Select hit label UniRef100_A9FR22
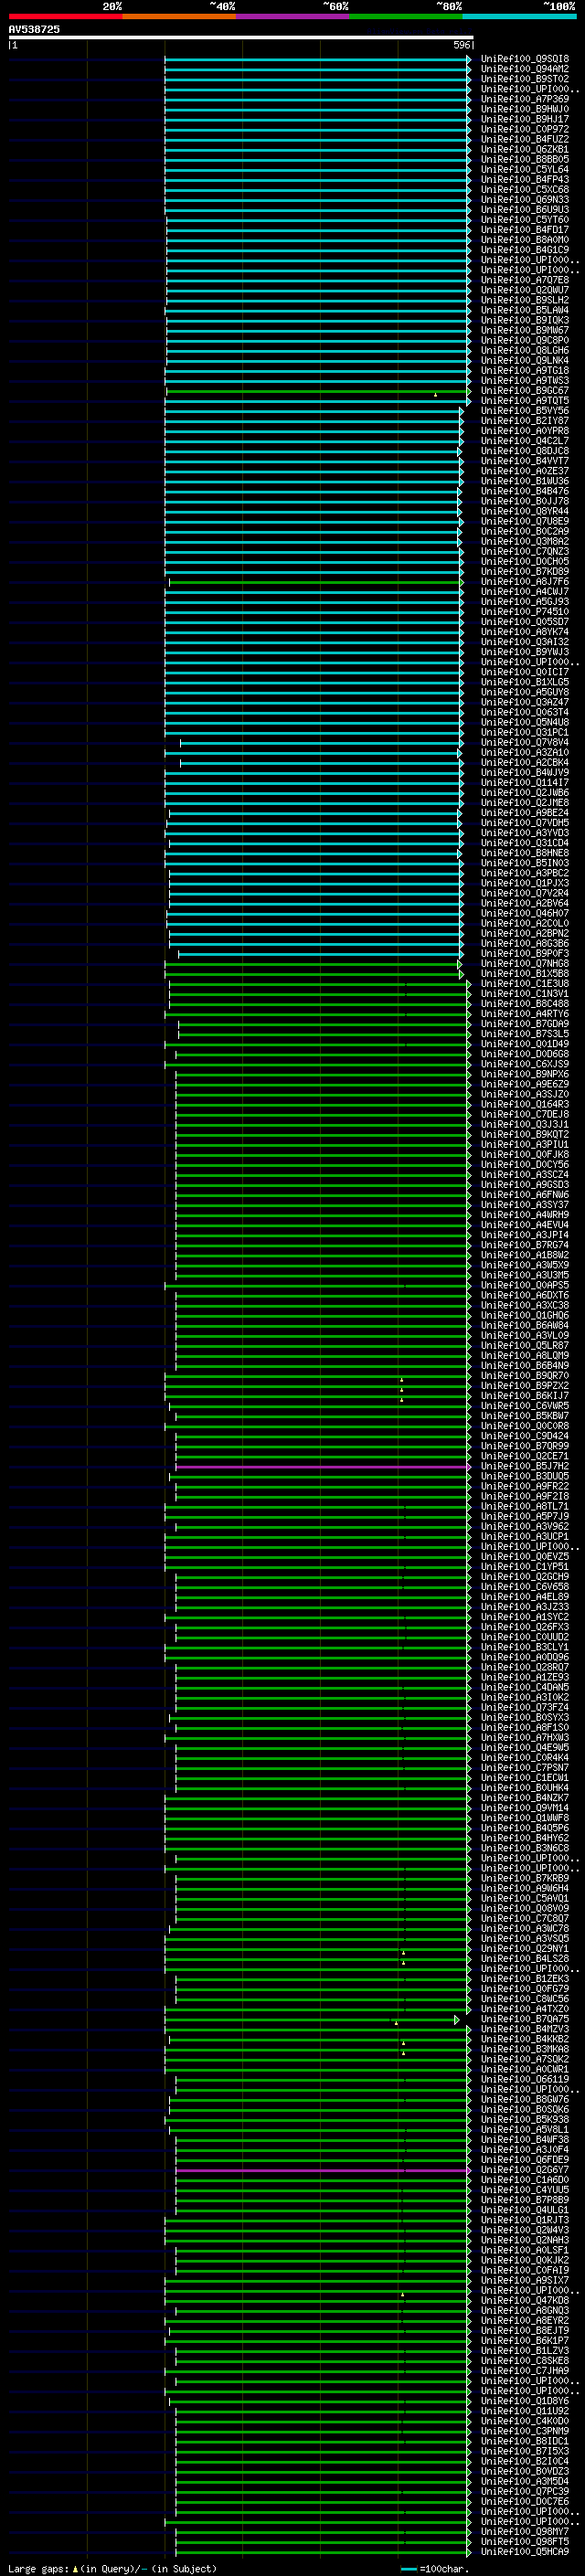Viewport: 585px width, 2576px height. [525, 1487]
